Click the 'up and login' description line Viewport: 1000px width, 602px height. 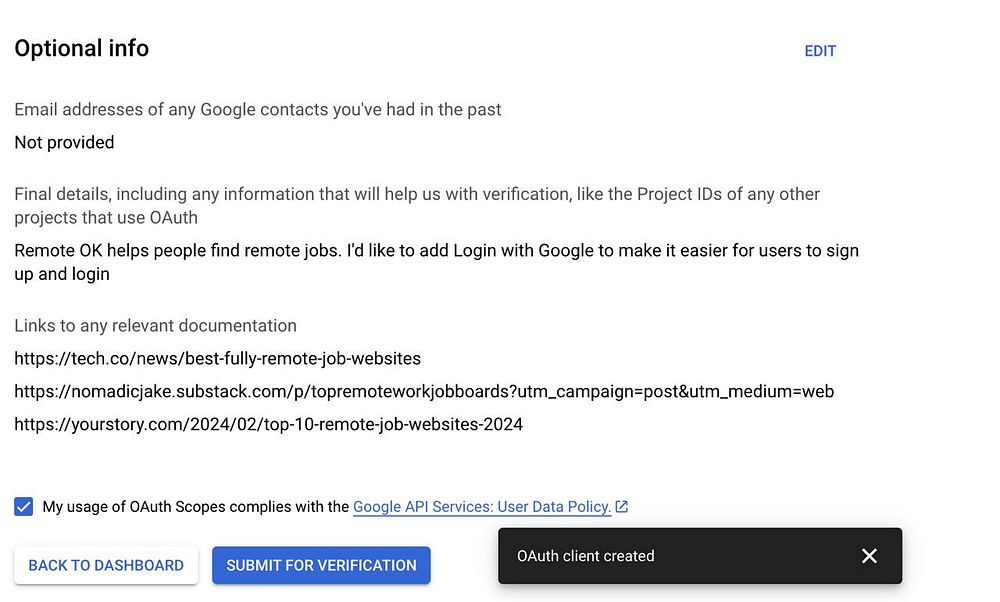[62, 273]
